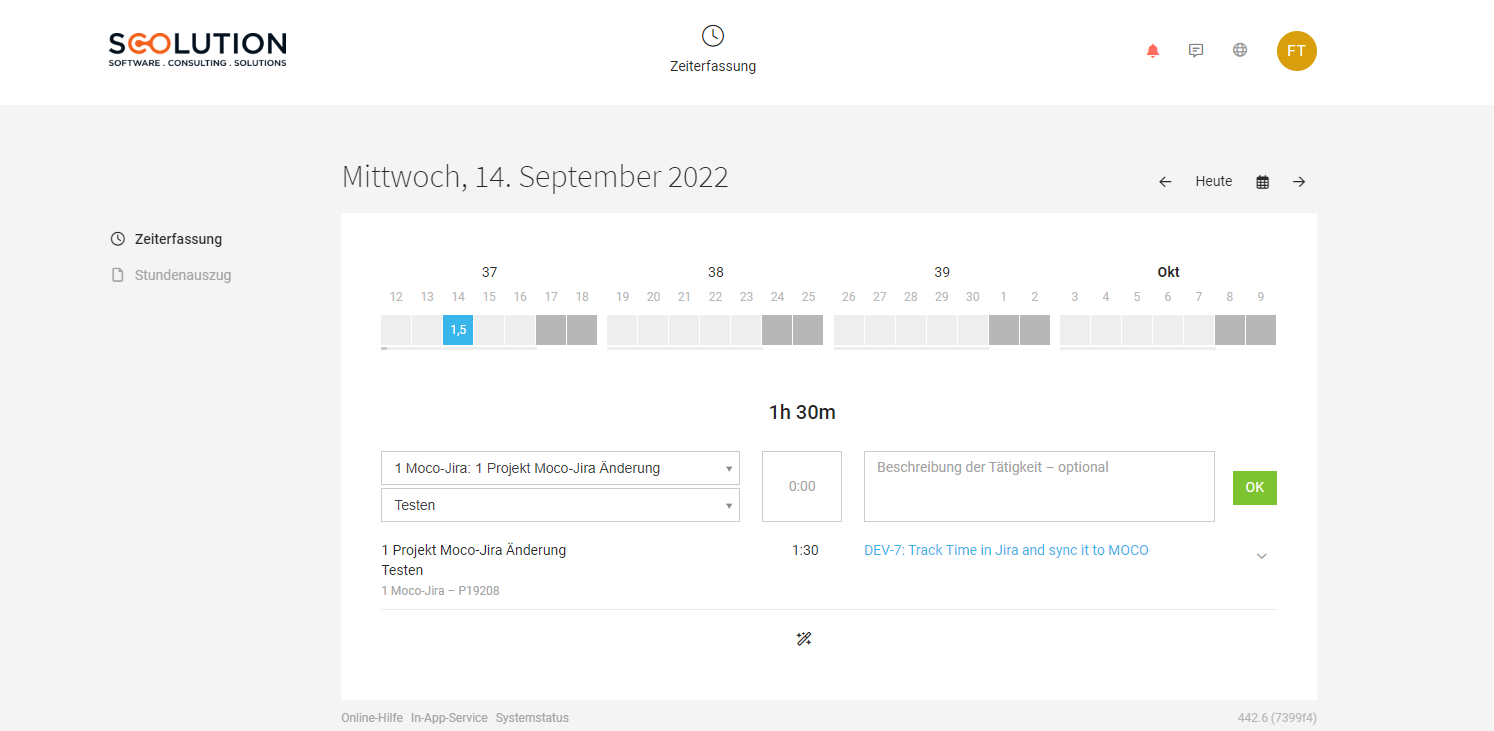Select the highlighted day 14 cell
Viewport: 1494px width, 731px height.
(x=458, y=330)
